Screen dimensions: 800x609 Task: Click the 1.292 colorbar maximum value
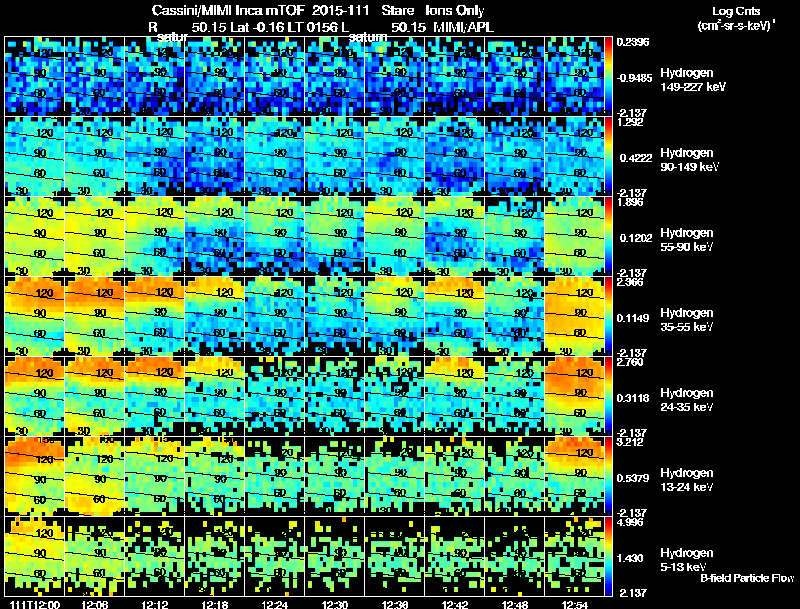point(630,122)
